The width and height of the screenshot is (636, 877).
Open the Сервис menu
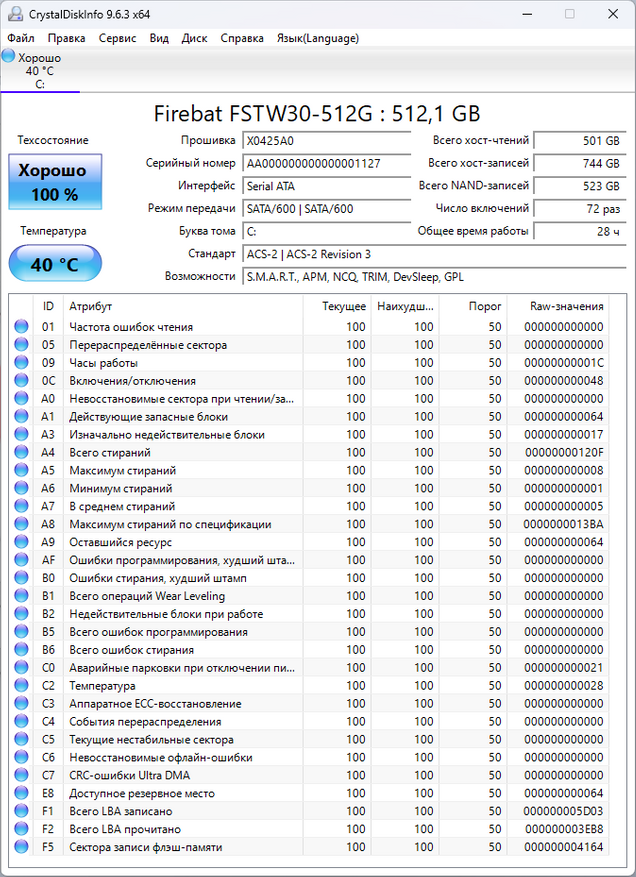pos(118,38)
